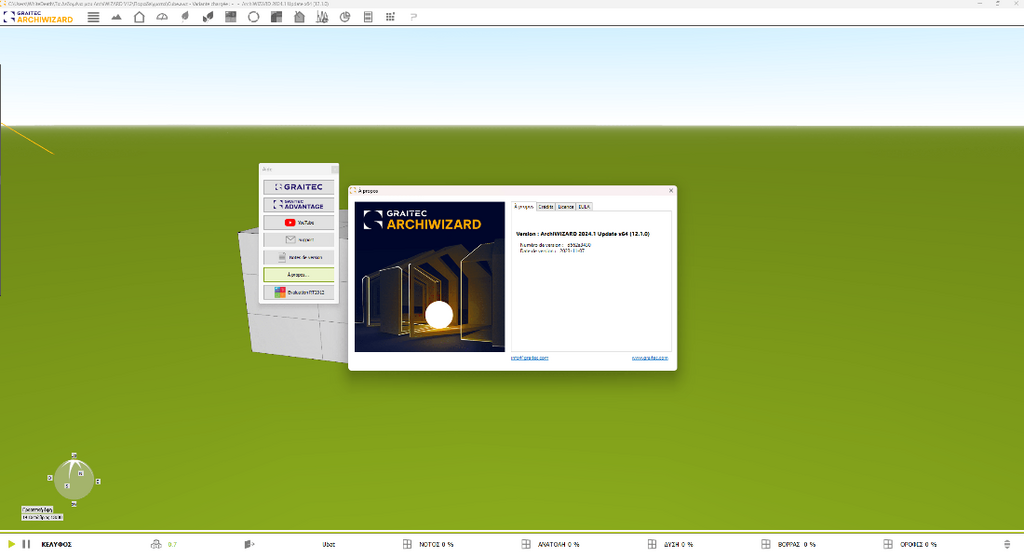Open the www.graitec.com link

pos(650,358)
